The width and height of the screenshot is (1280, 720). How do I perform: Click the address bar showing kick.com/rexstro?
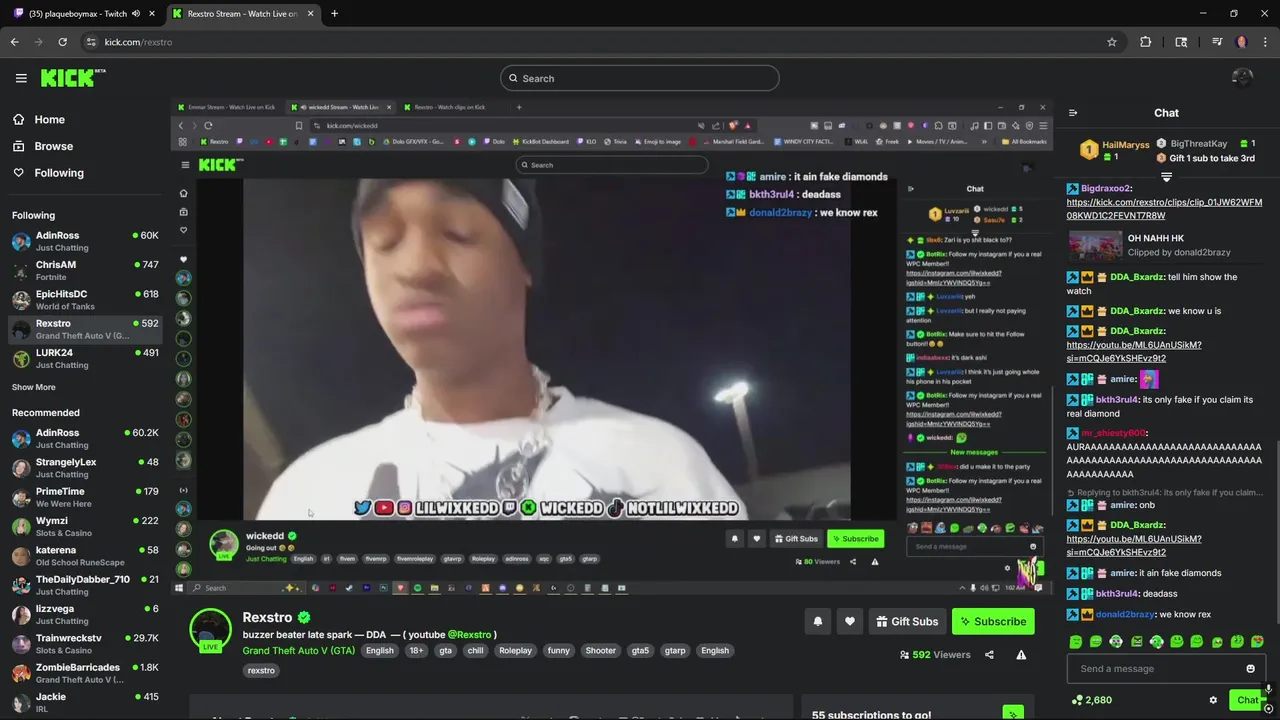(x=600, y=42)
